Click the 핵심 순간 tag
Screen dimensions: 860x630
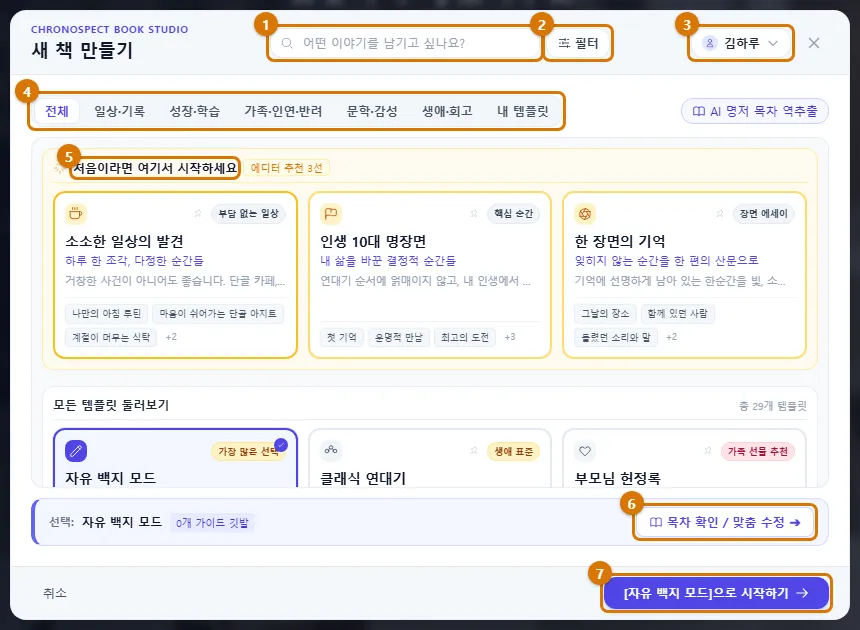513,213
